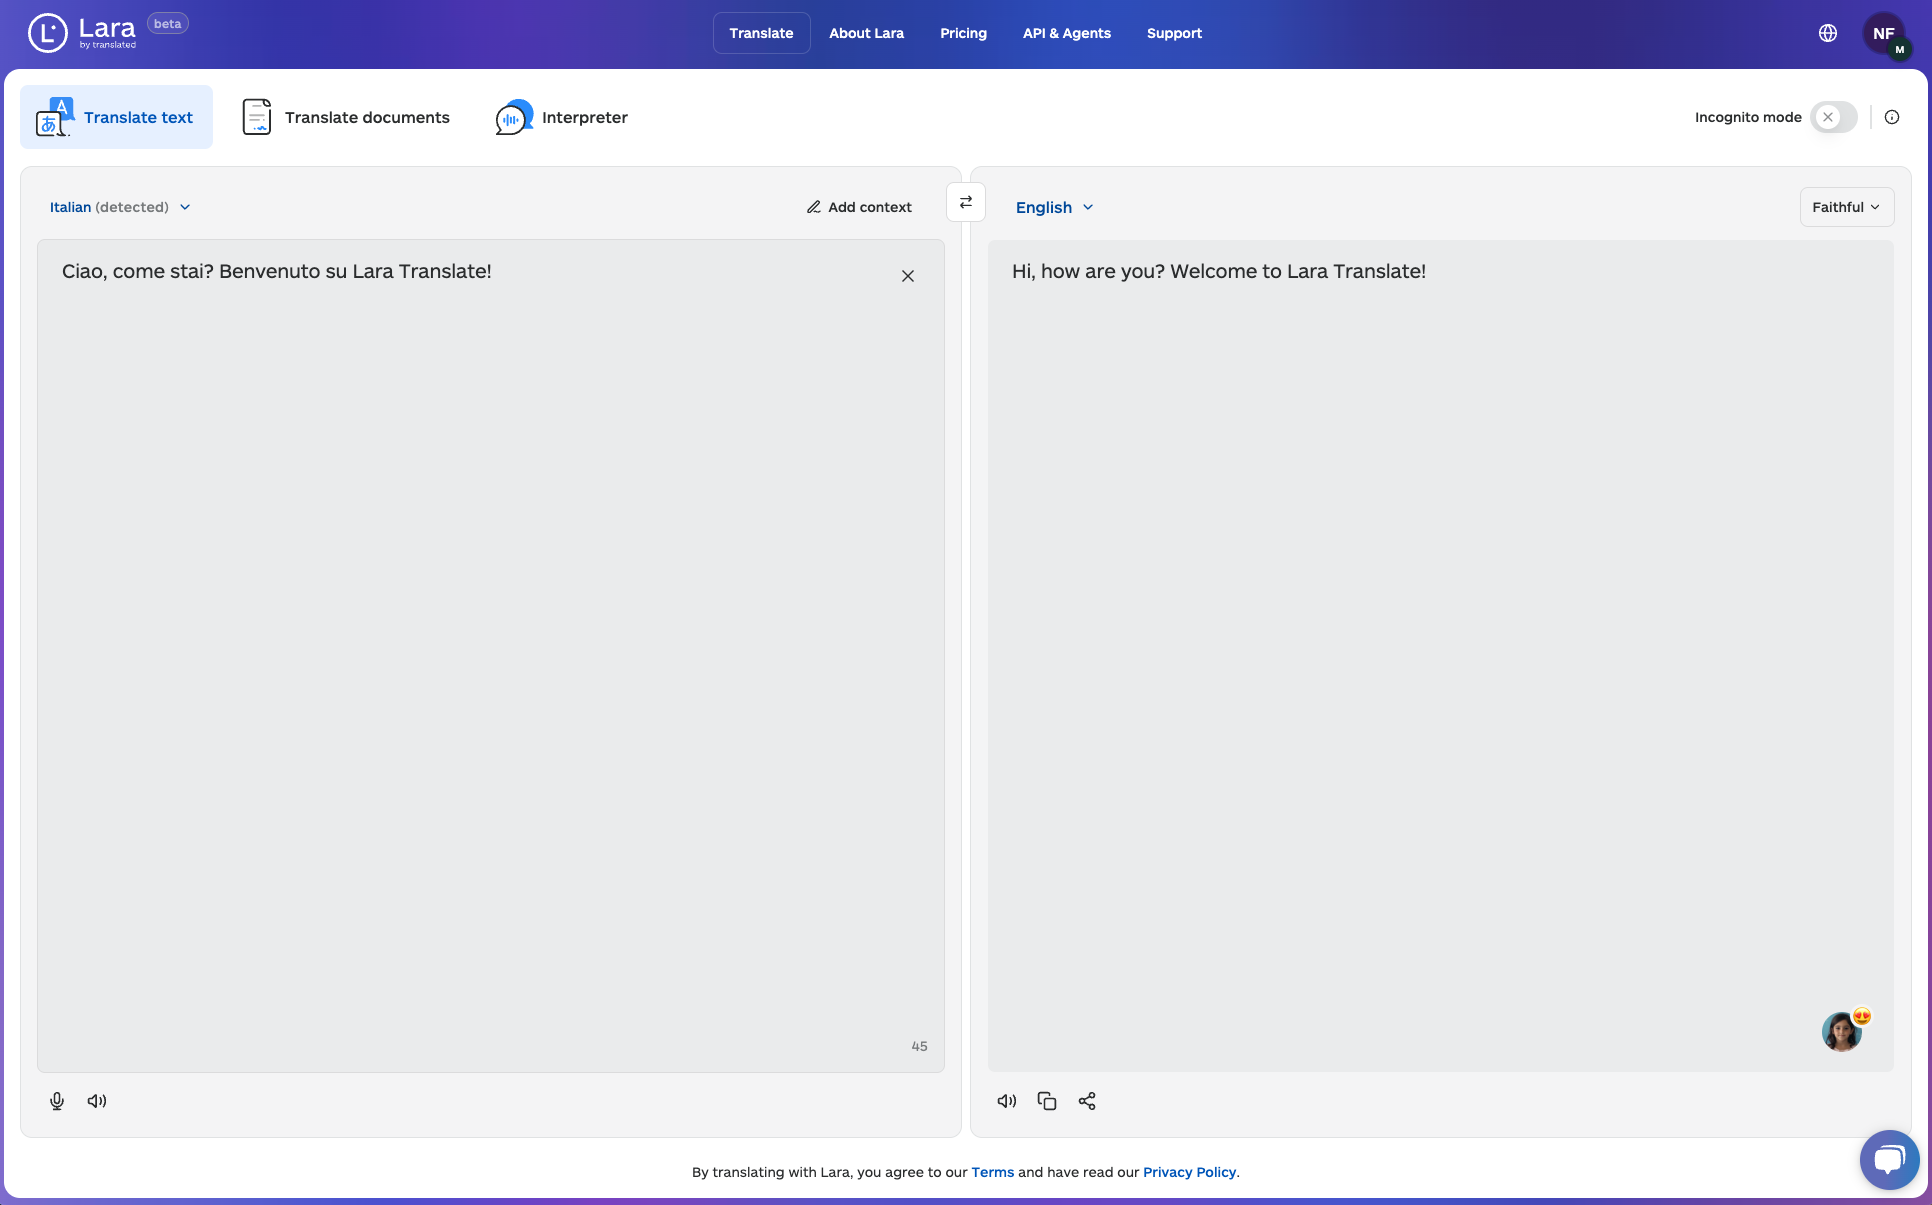Listen to the English translation audio
The height and width of the screenshot is (1205, 1932).
tap(1007, 1101)
